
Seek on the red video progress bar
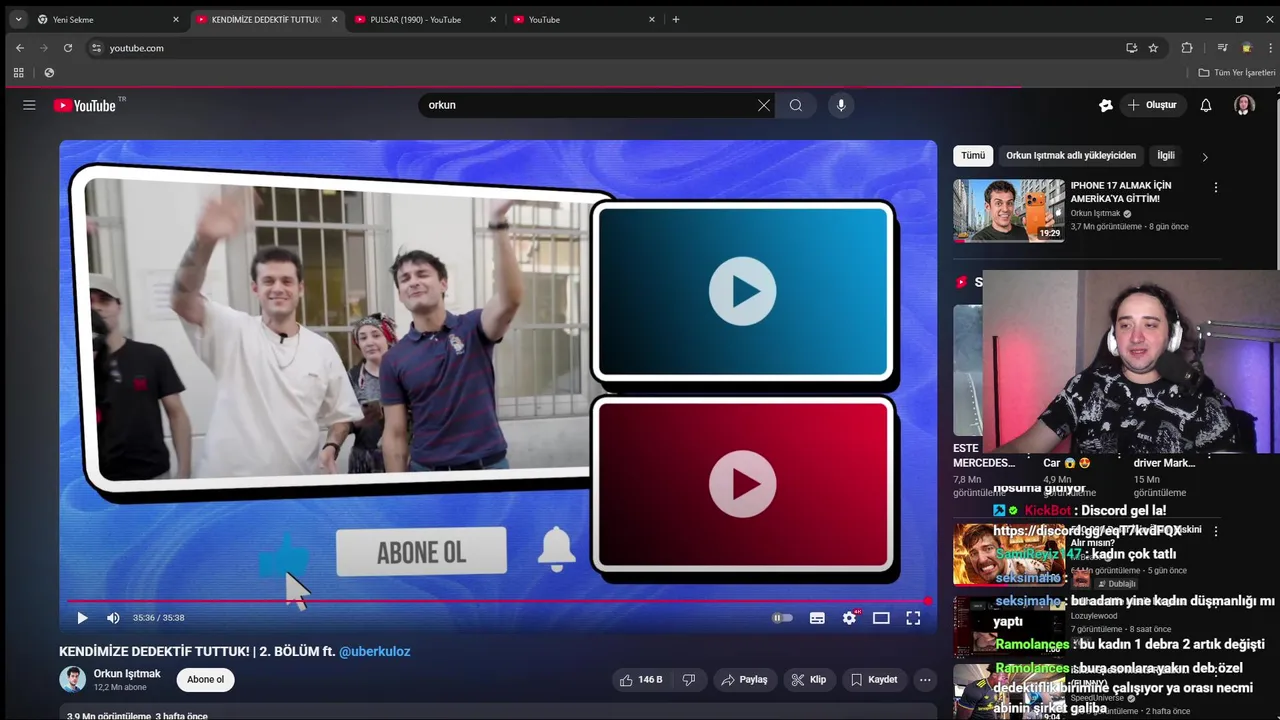click(x=498, y=601)
